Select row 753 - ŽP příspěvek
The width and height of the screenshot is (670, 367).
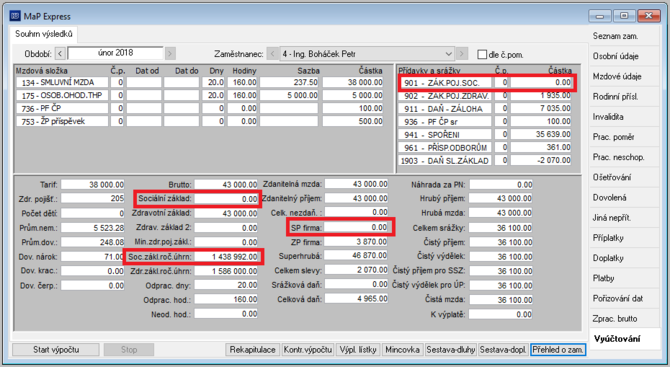[x=200, y=121]
